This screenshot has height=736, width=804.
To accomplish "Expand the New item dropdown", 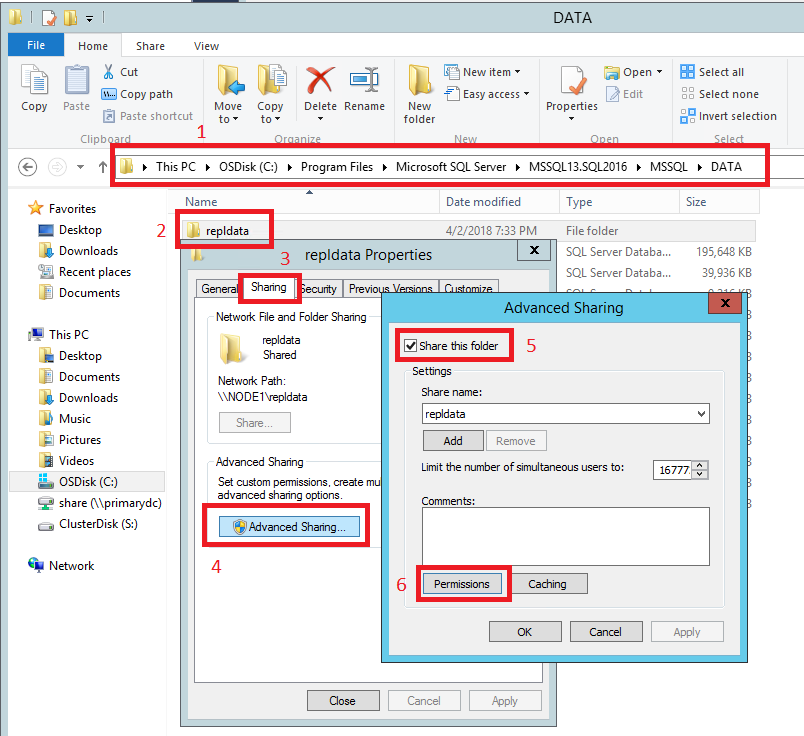I will [517, 72].
